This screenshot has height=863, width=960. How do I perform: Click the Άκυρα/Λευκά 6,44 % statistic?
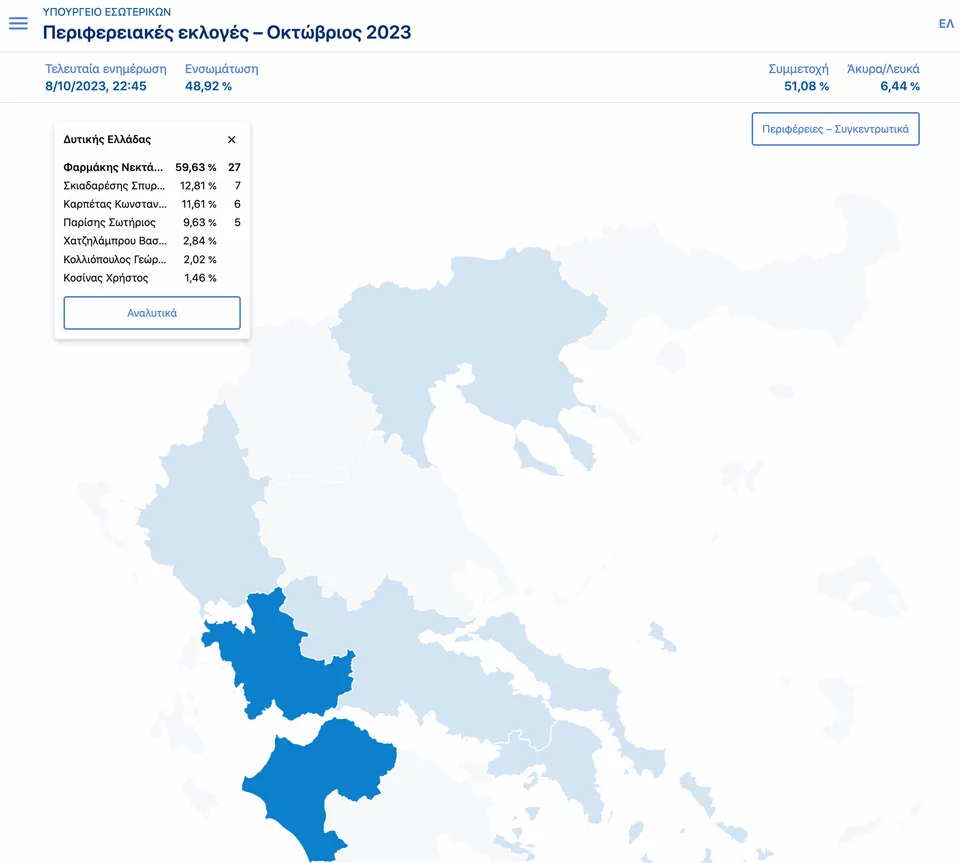pos(883,78)
